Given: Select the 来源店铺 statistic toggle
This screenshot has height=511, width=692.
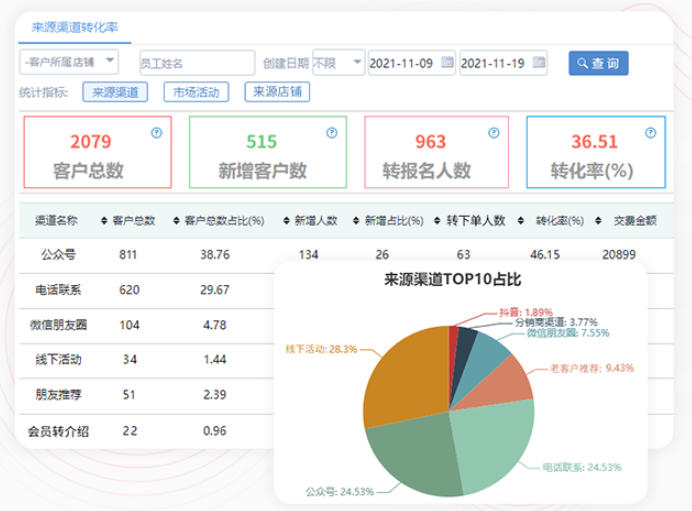Looking at the screenshot, I should [x=277, y=92].
